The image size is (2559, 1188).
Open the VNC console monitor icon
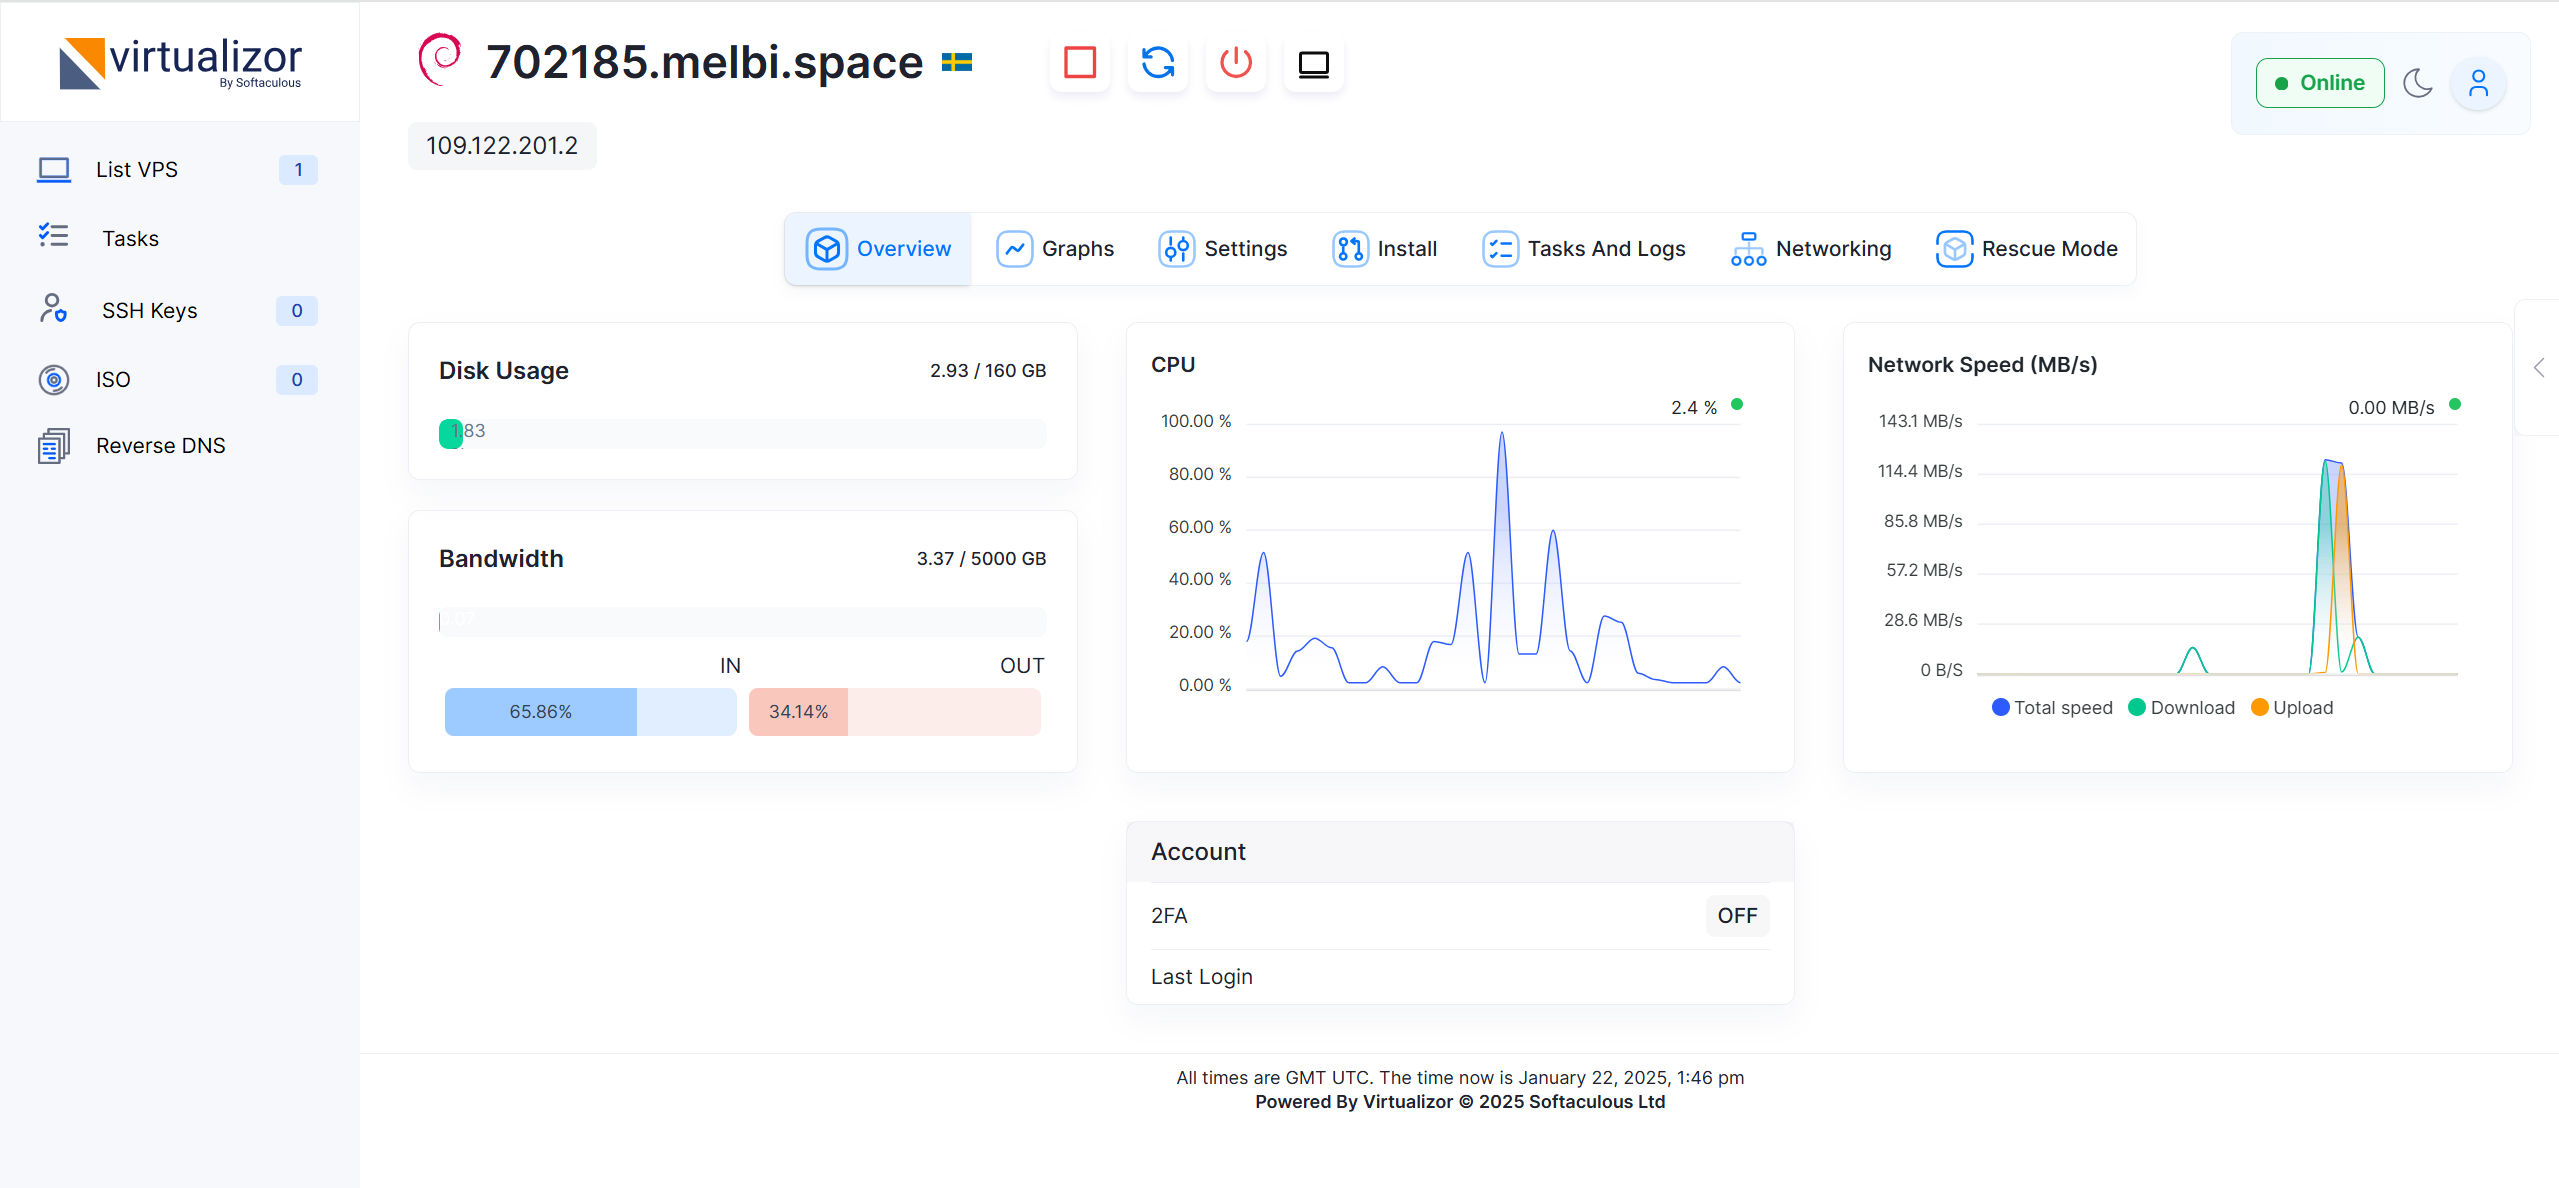(x=1314, y=63)
